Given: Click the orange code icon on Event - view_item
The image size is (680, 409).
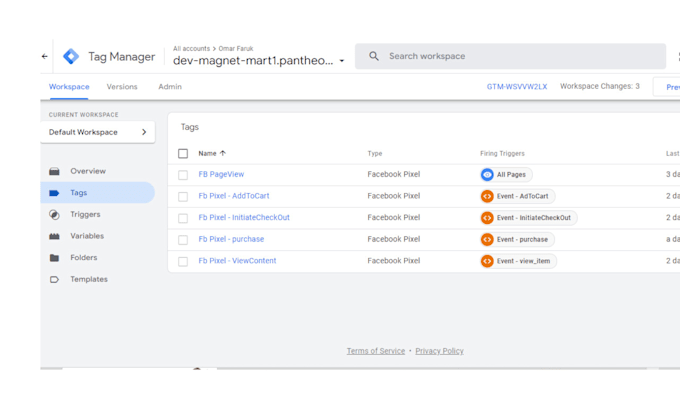Looking at the screenshot, I should coord(487,261).
